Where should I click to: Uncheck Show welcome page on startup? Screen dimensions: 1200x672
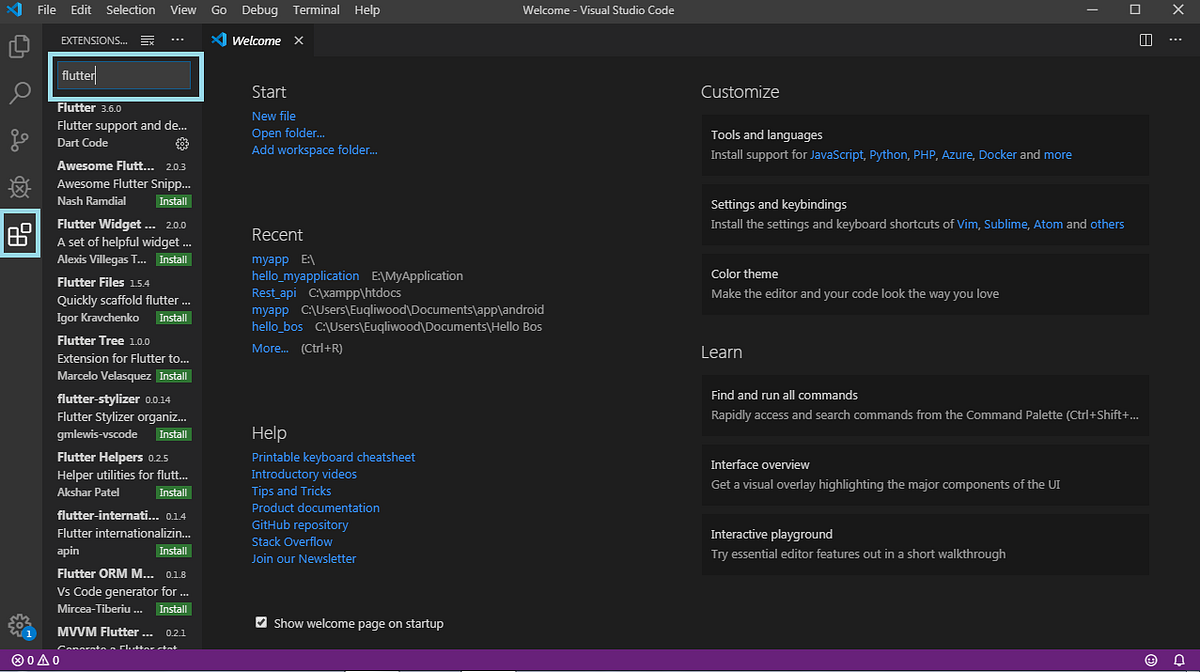point(261,622)
